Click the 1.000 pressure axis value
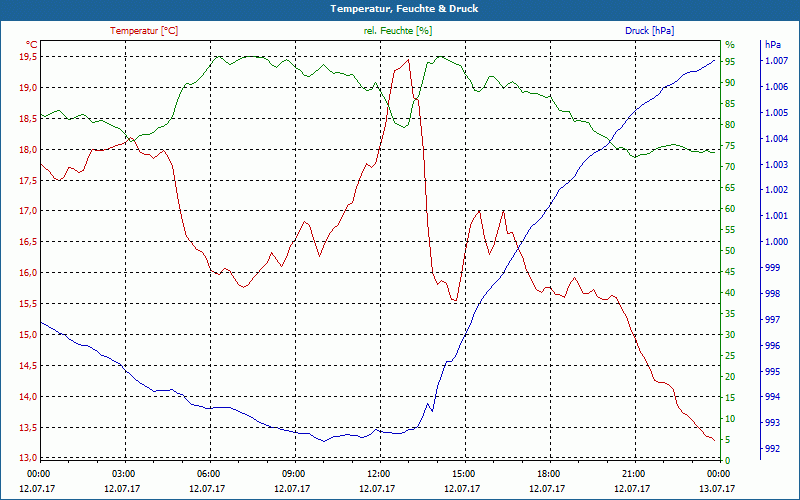This screenshot has height=500, width=800. (776, 242)
